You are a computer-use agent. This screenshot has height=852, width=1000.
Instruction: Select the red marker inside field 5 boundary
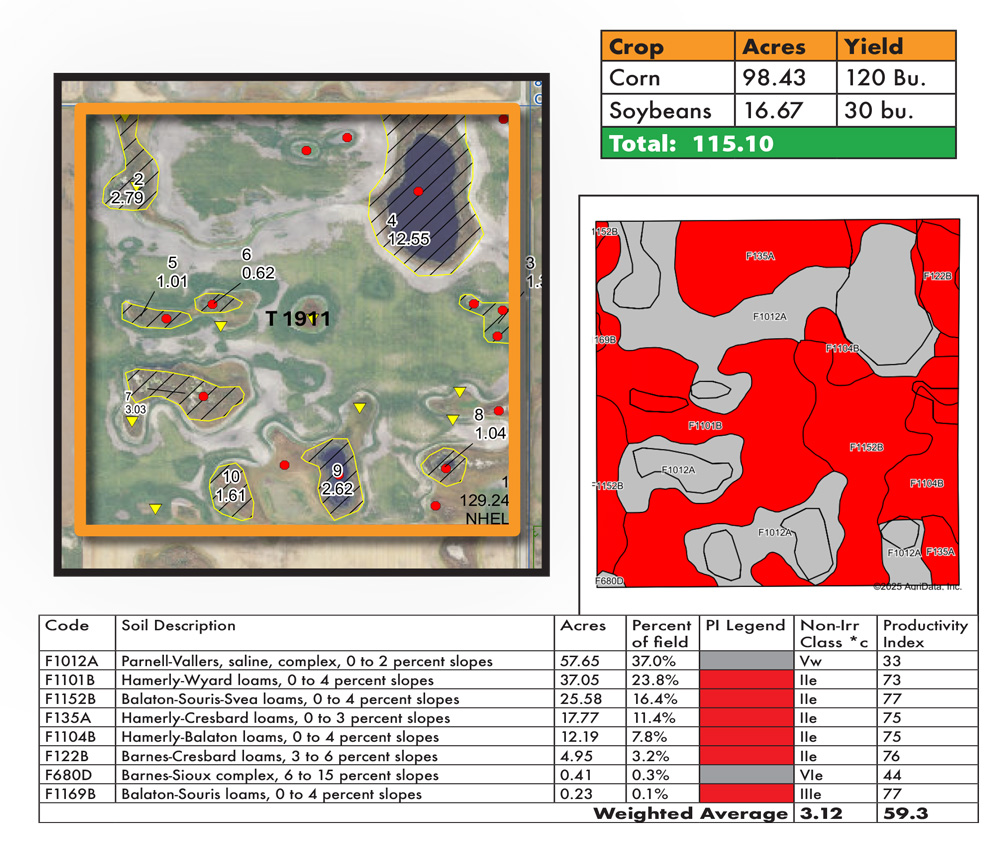[167, 318]
